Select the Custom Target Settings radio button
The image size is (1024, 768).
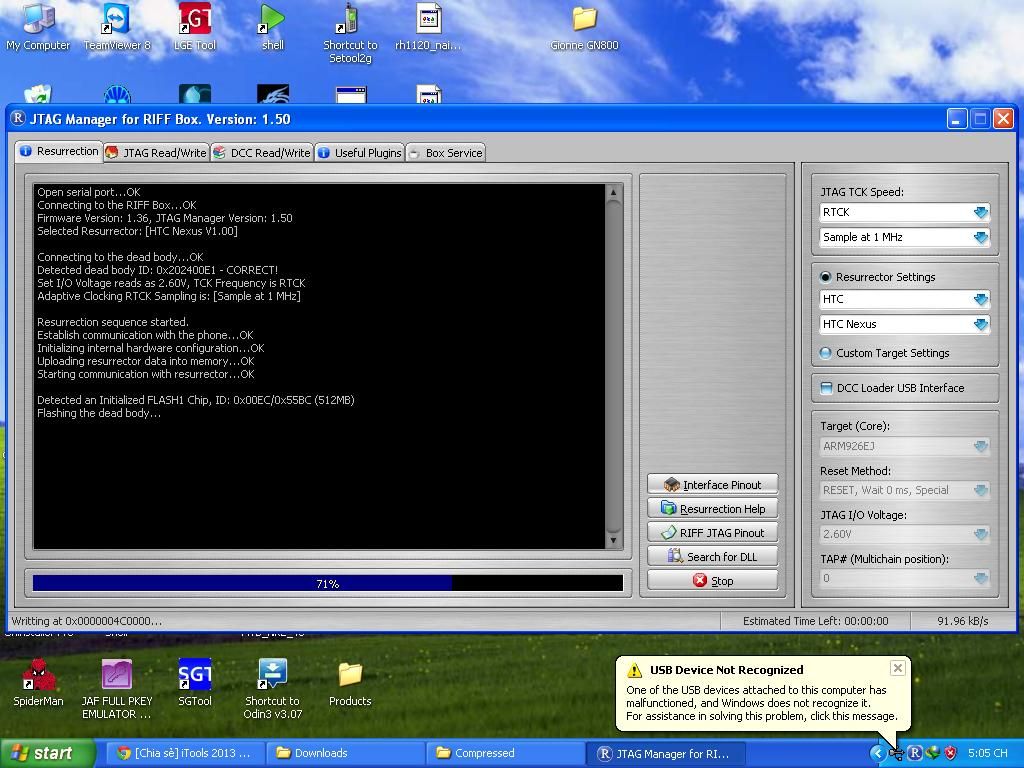[x=825, y=353]
